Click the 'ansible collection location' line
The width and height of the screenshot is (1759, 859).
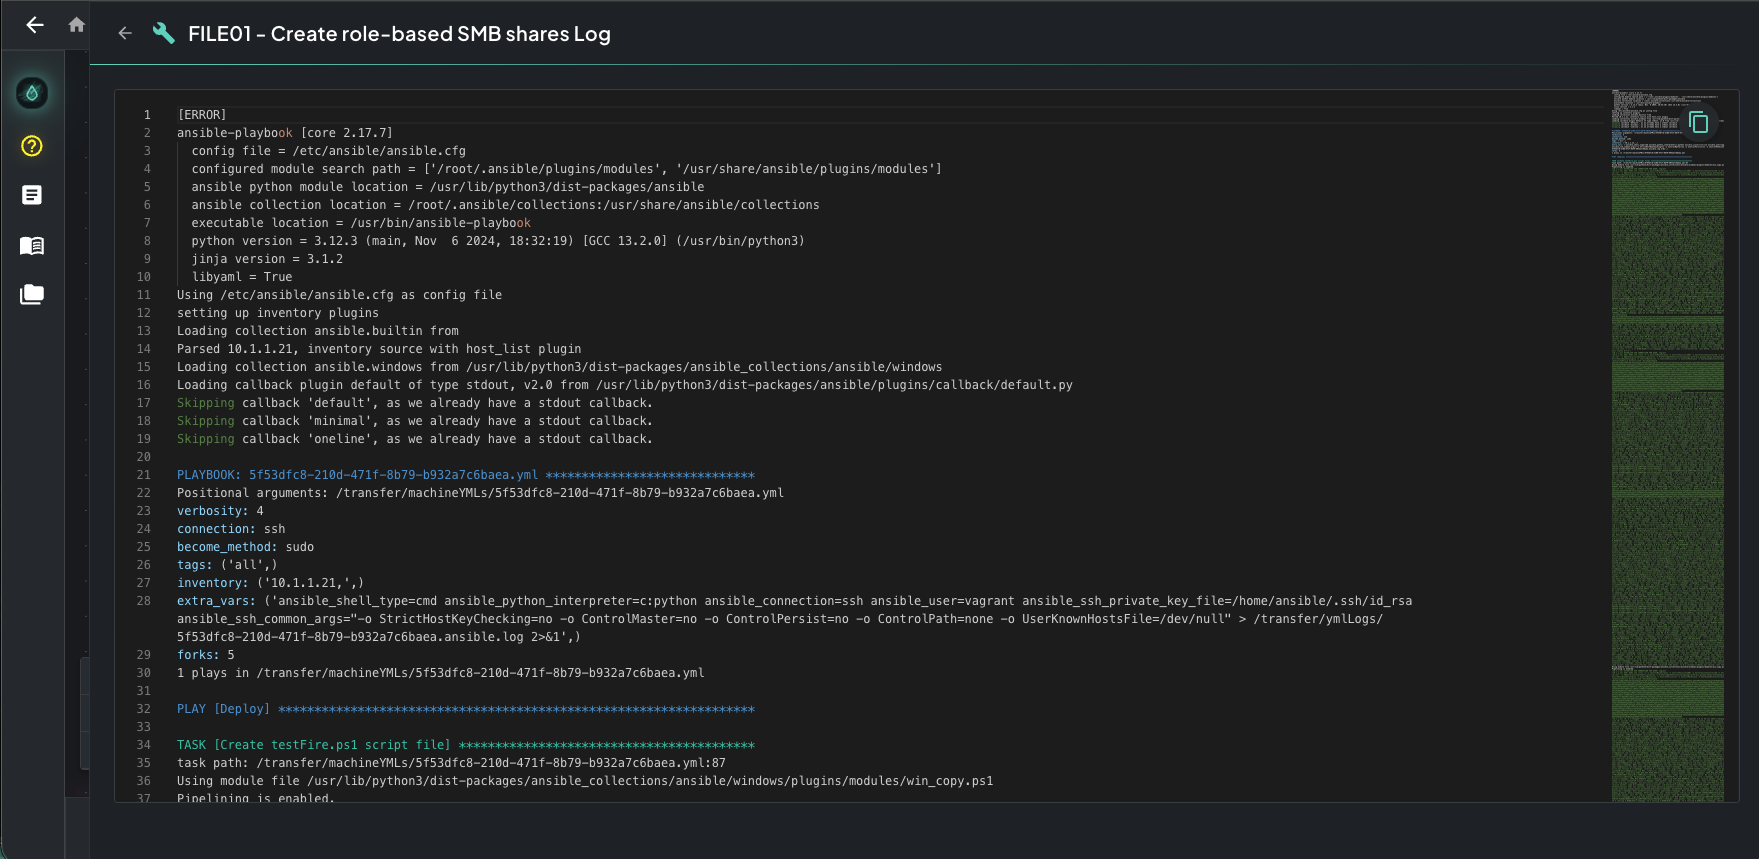[x=506, y=205]
